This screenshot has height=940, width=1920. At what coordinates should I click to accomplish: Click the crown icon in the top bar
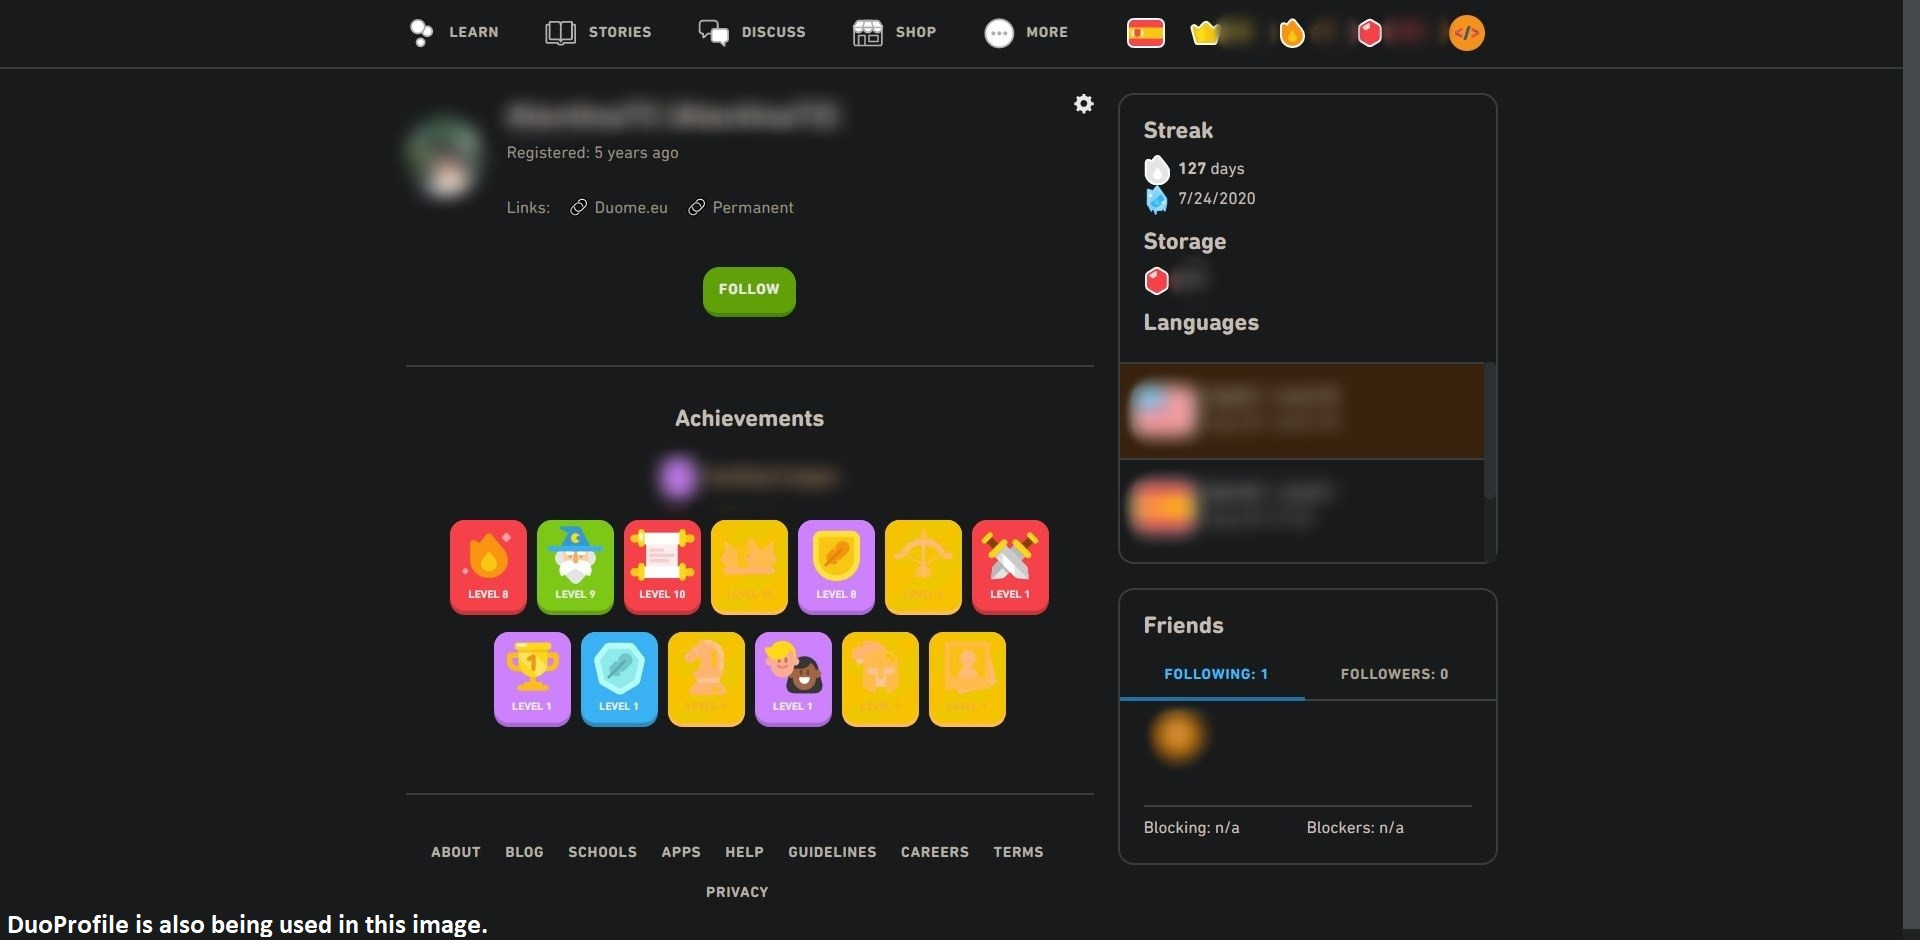[x=1205, y=32]
